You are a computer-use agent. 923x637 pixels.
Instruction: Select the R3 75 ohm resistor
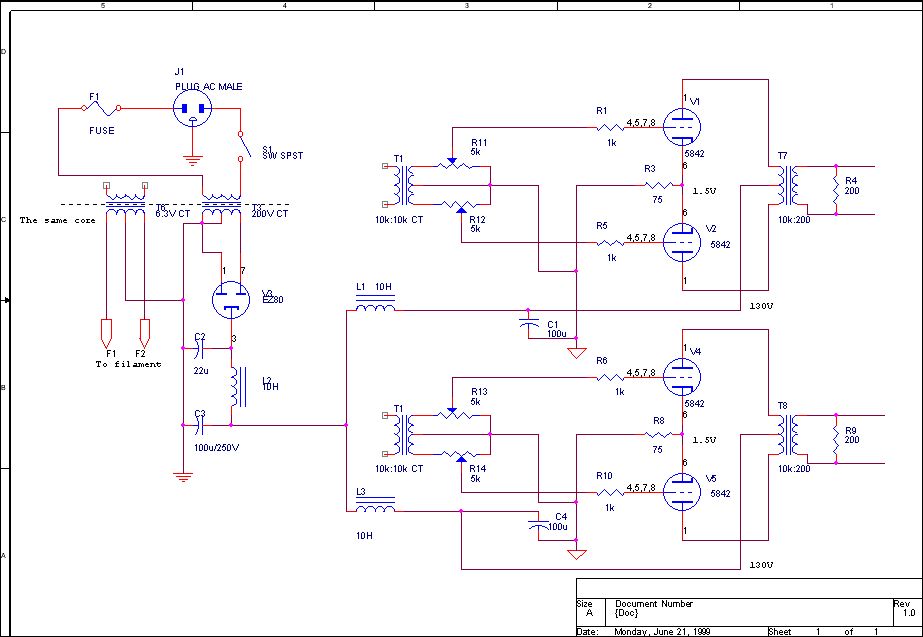659,186
